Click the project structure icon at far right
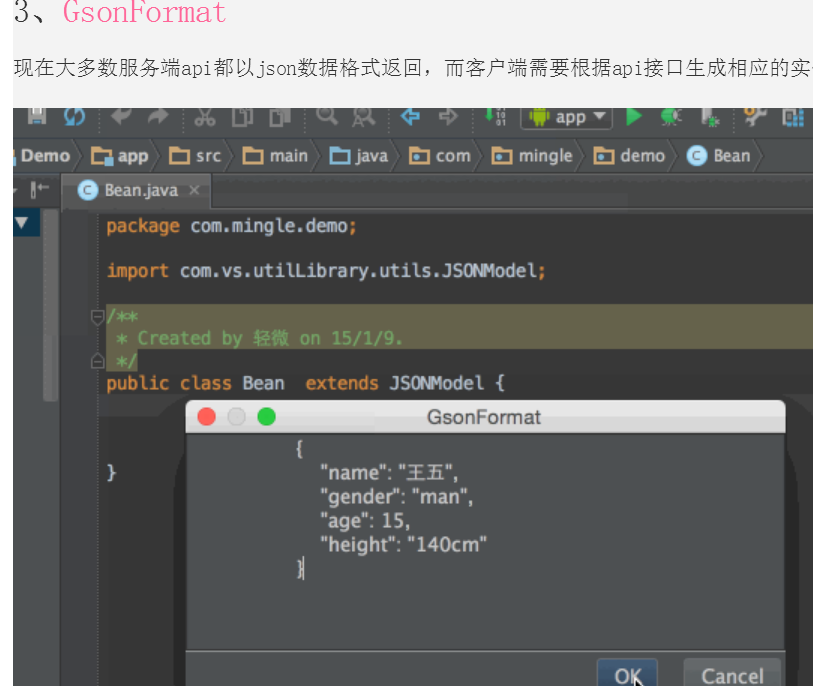The width and height of the screenshot is (813, 686). (x=793, y=117)
